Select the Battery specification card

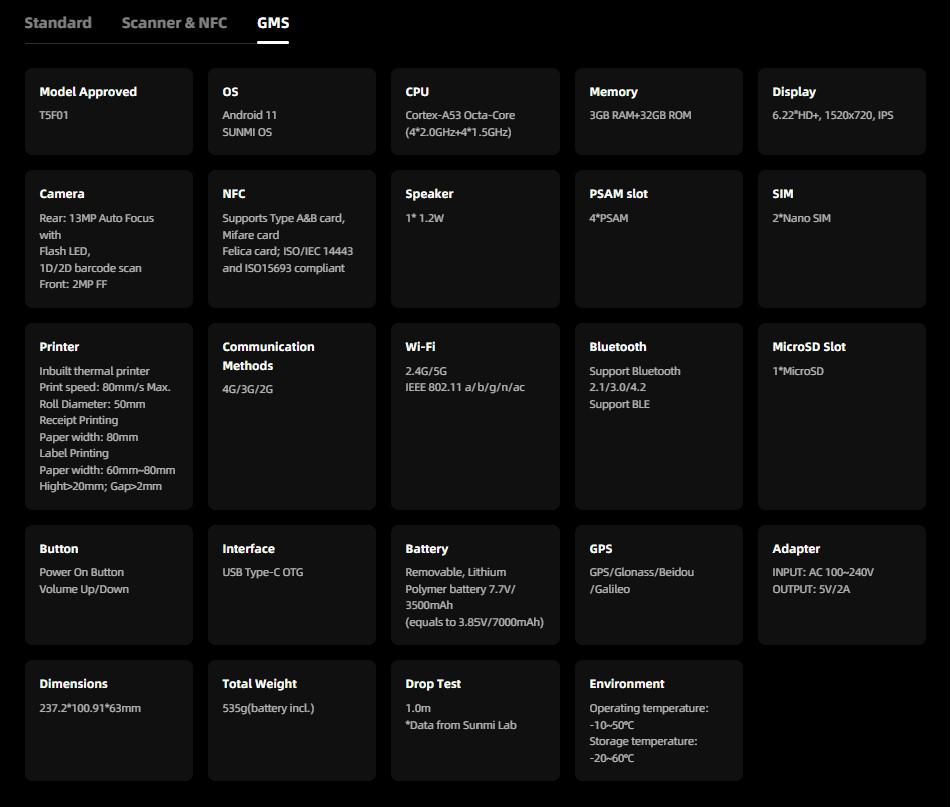coord(475,585)
